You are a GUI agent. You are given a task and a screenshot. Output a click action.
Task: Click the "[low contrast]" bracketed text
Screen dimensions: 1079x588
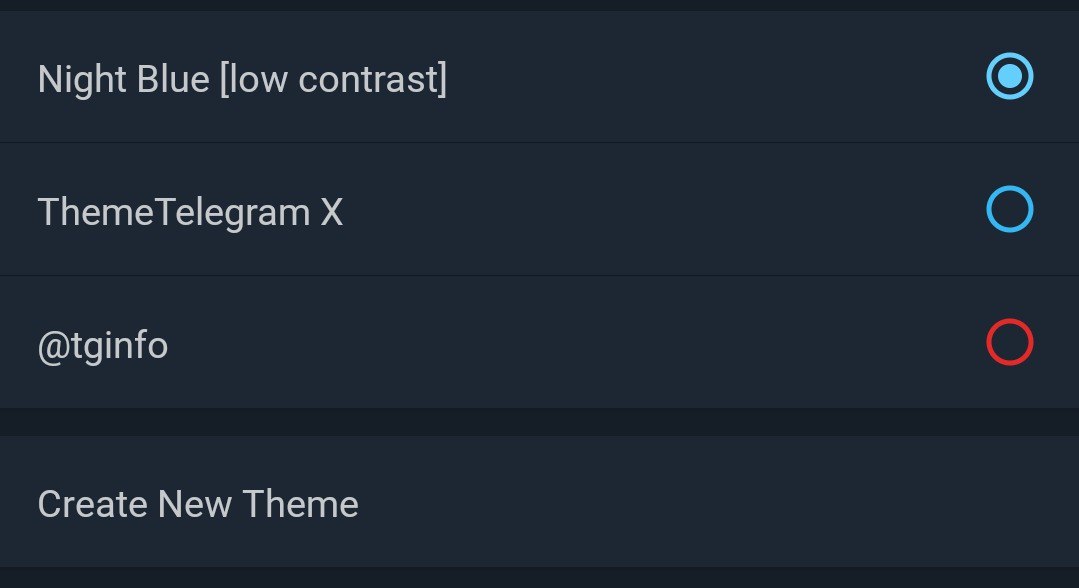[333, 79]
